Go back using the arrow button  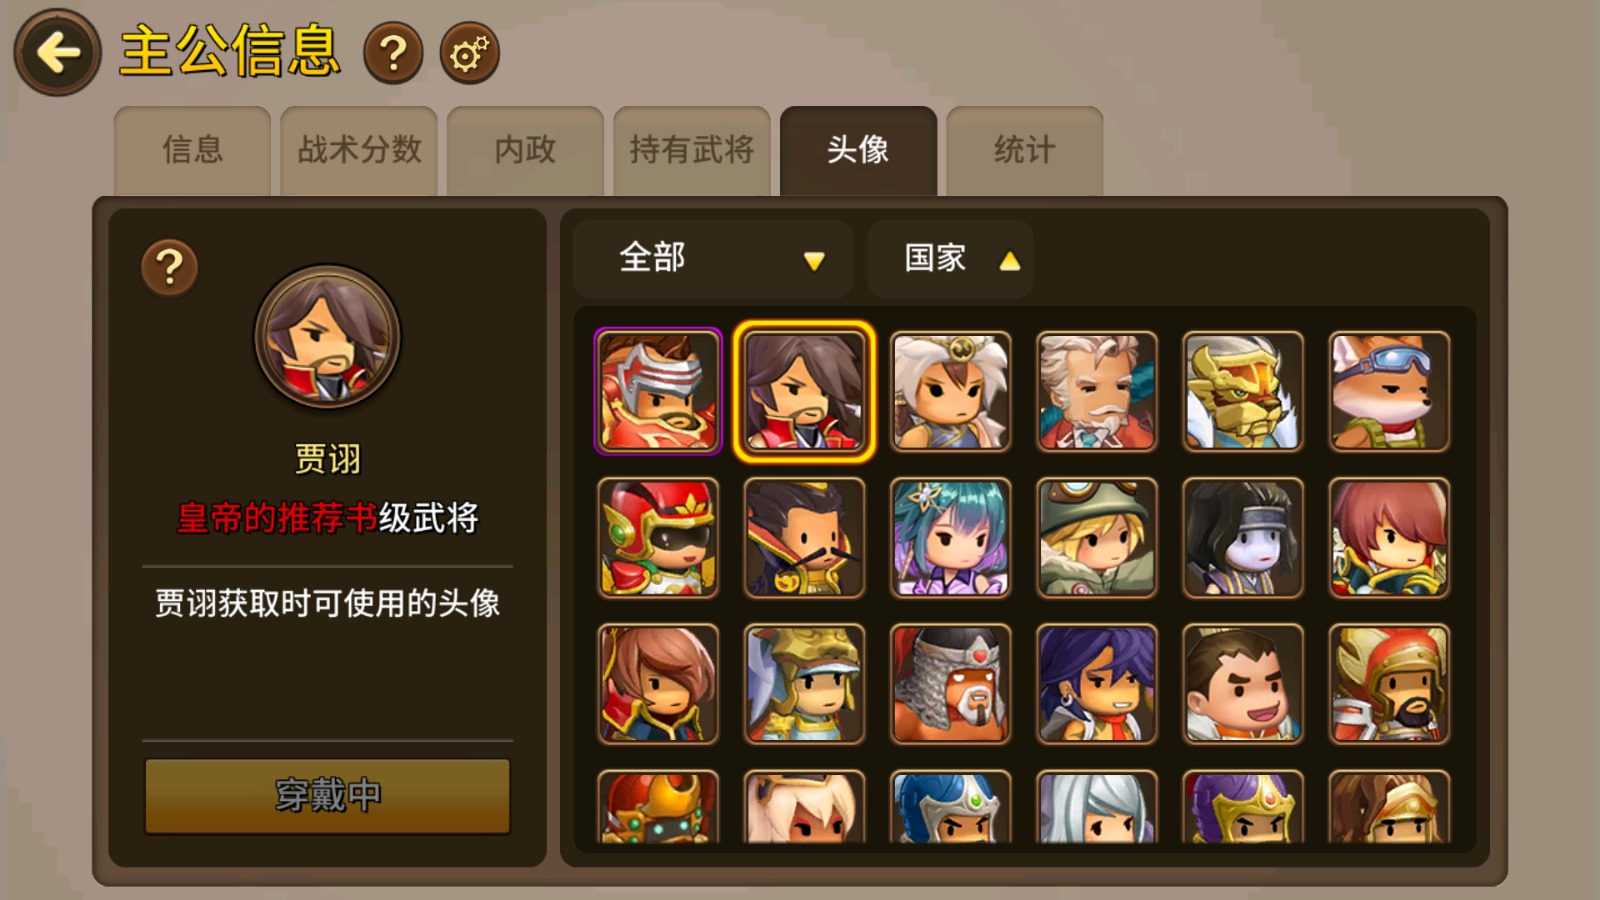[x=57, y=52]
